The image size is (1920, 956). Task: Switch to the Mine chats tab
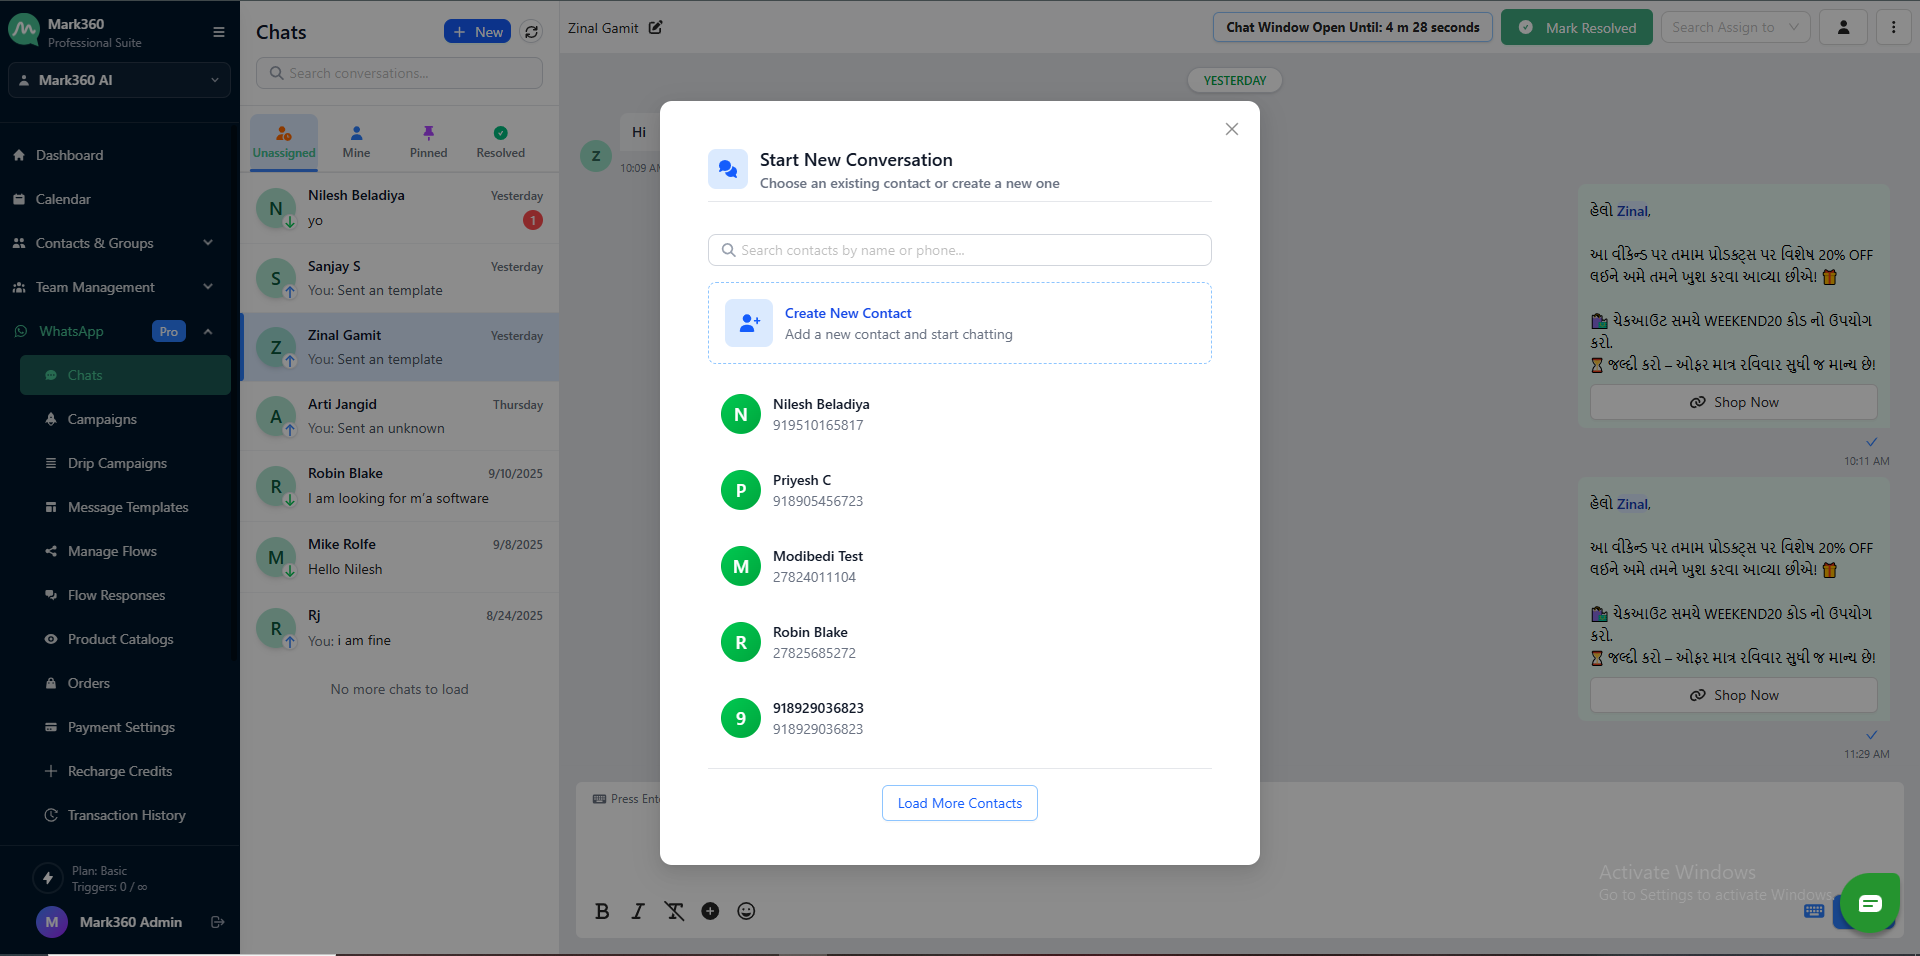[356, 142]
